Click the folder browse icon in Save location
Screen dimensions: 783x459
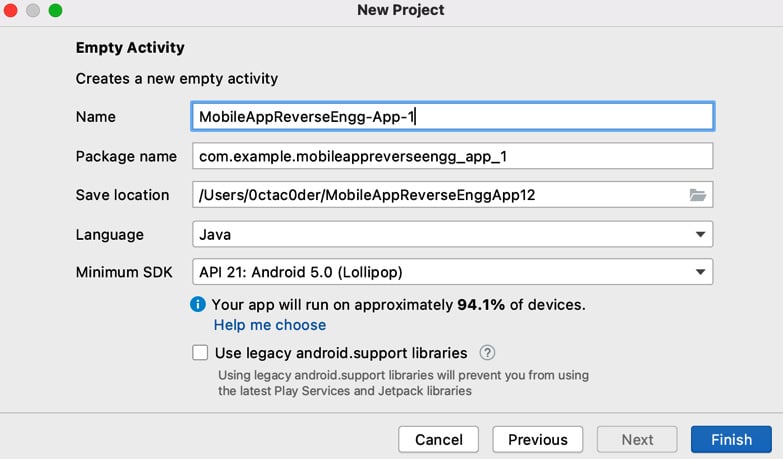pyautogui.click(x=698, y=195)
